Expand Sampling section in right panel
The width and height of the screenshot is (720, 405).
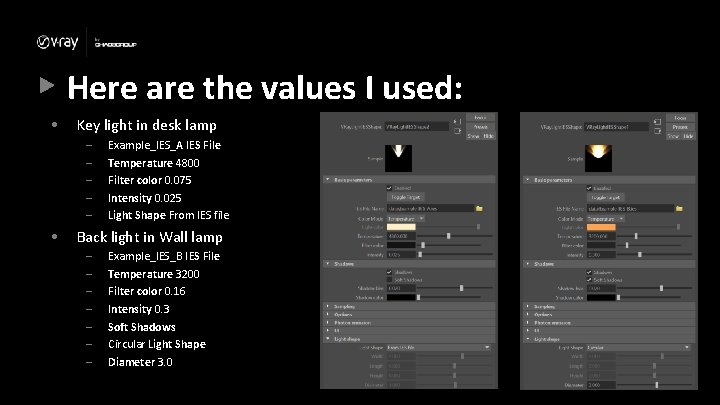tap(609, 306)
